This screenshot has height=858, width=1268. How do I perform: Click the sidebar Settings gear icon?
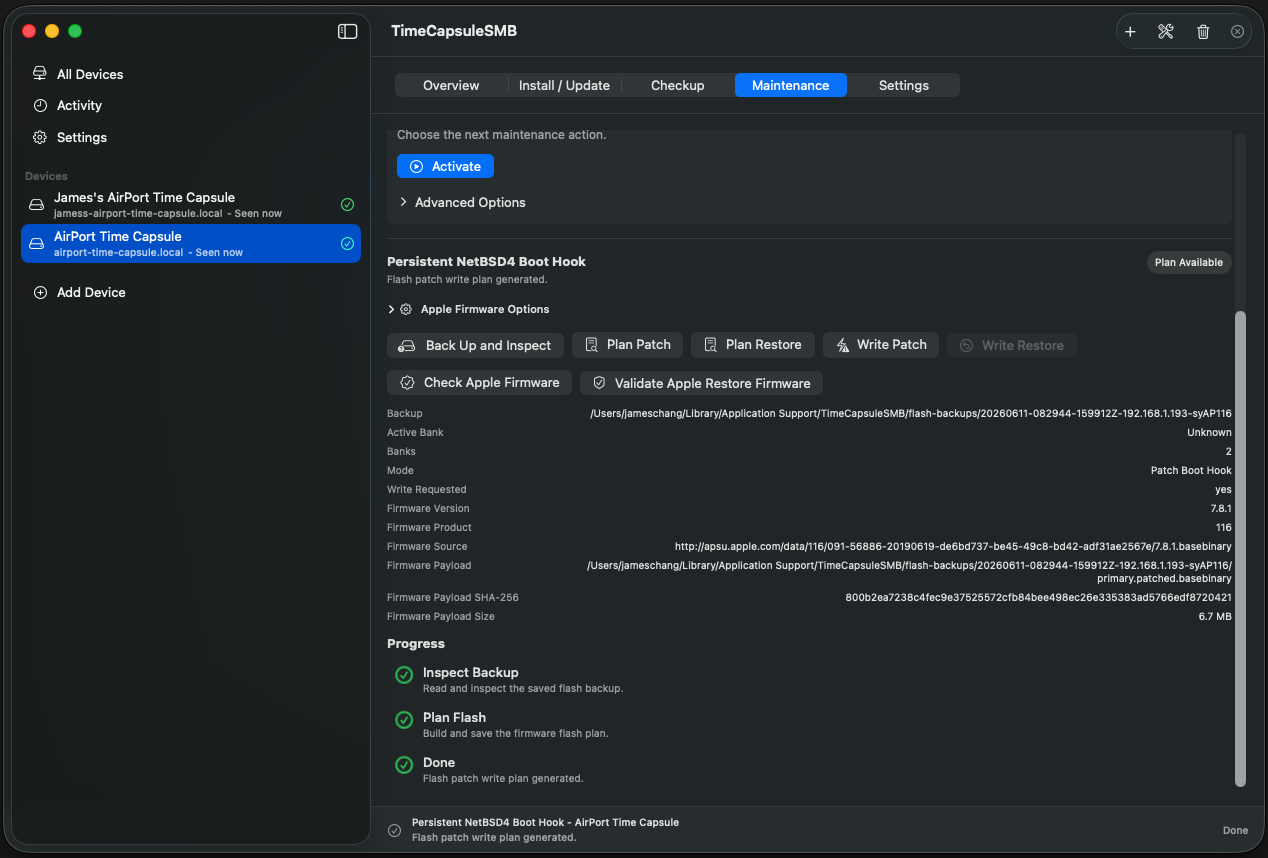tap(40, 137)
